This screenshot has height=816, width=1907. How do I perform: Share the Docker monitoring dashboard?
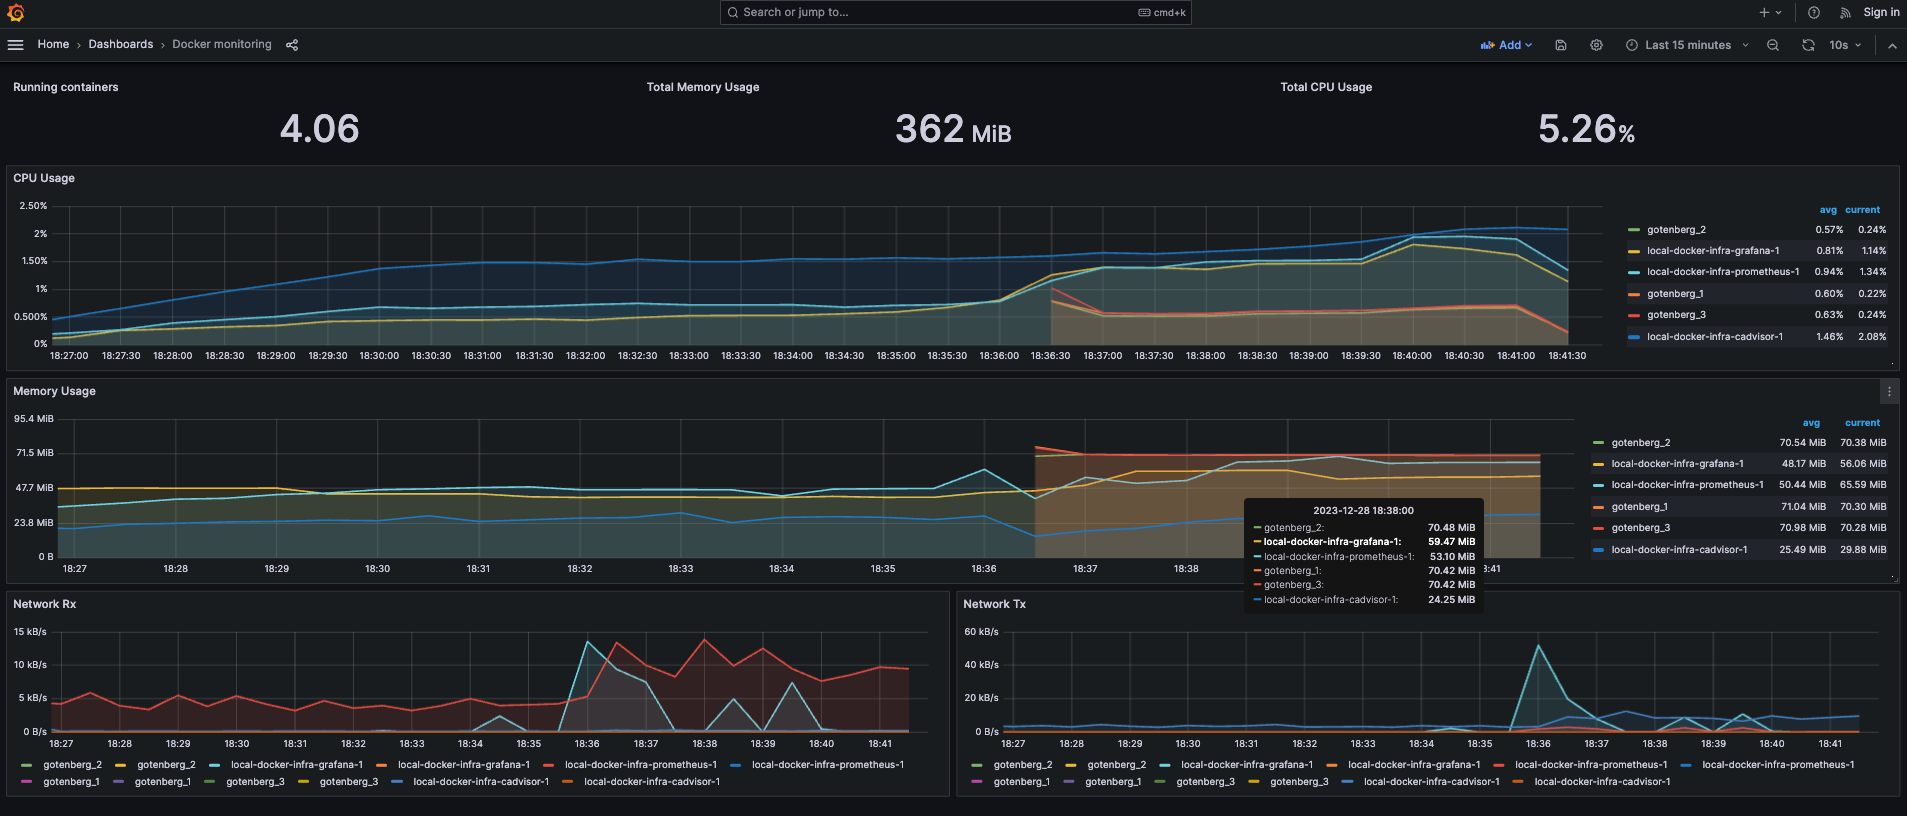[292, 45]
